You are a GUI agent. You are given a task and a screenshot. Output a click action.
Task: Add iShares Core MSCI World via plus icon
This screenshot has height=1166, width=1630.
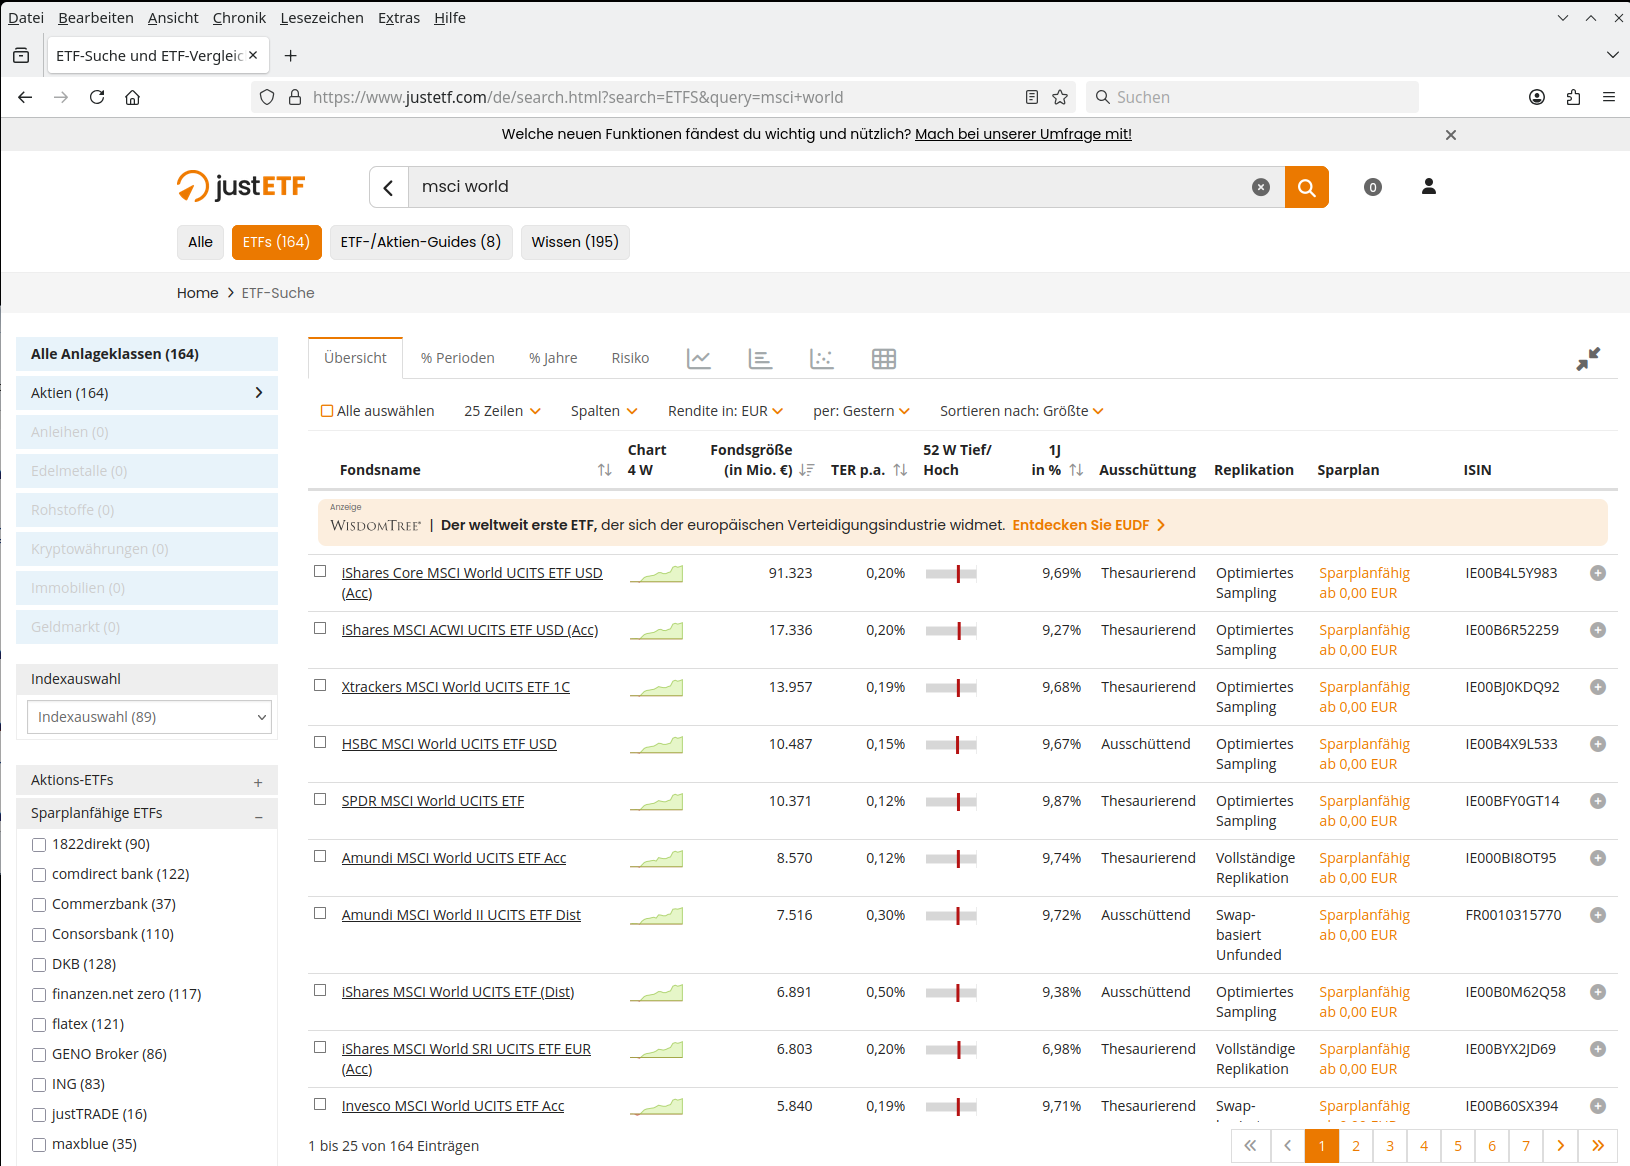click(x=1598, y=573)
